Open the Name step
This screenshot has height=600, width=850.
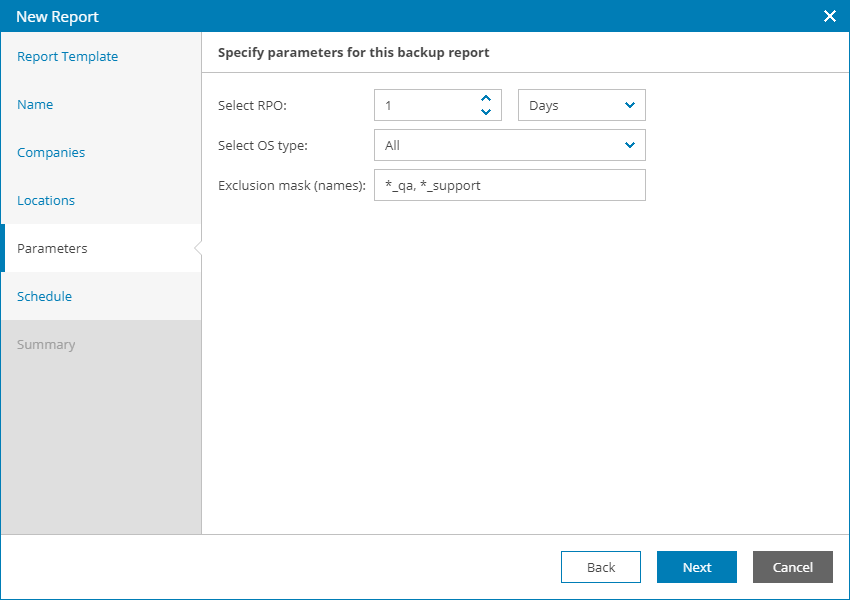[35, 105]
